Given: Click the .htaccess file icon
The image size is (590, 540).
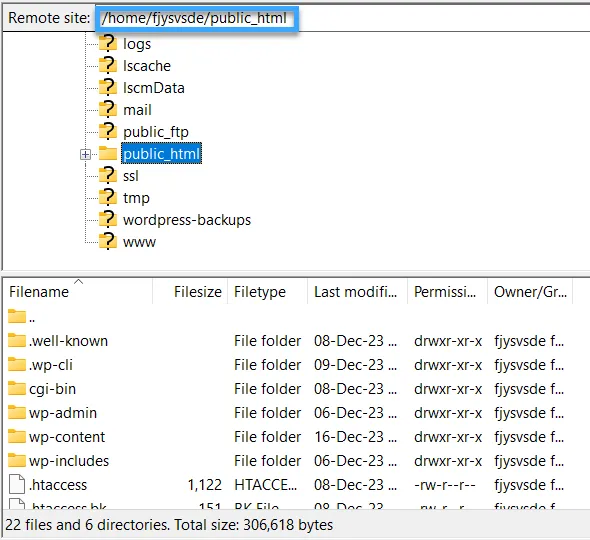Looking at the screenshot, I should pos(17,484).
